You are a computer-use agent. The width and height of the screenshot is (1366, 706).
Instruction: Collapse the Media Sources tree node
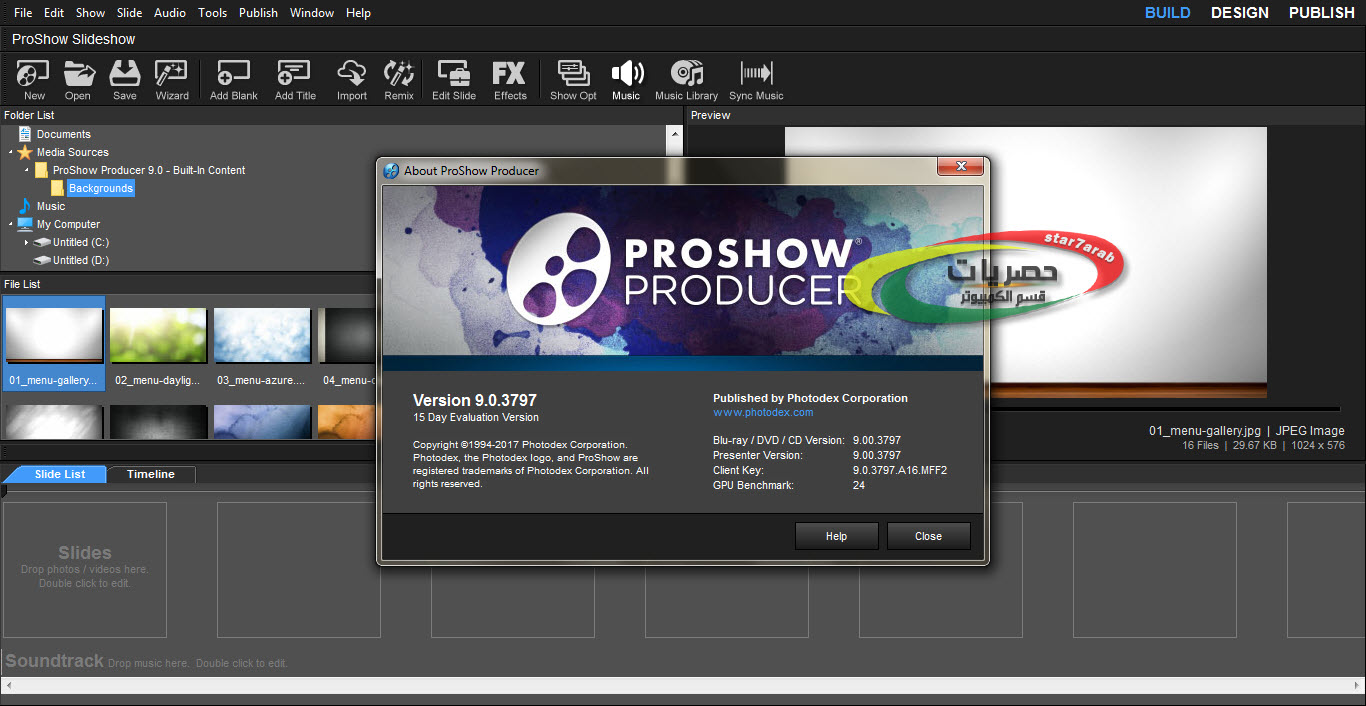[x=11, y=152]
